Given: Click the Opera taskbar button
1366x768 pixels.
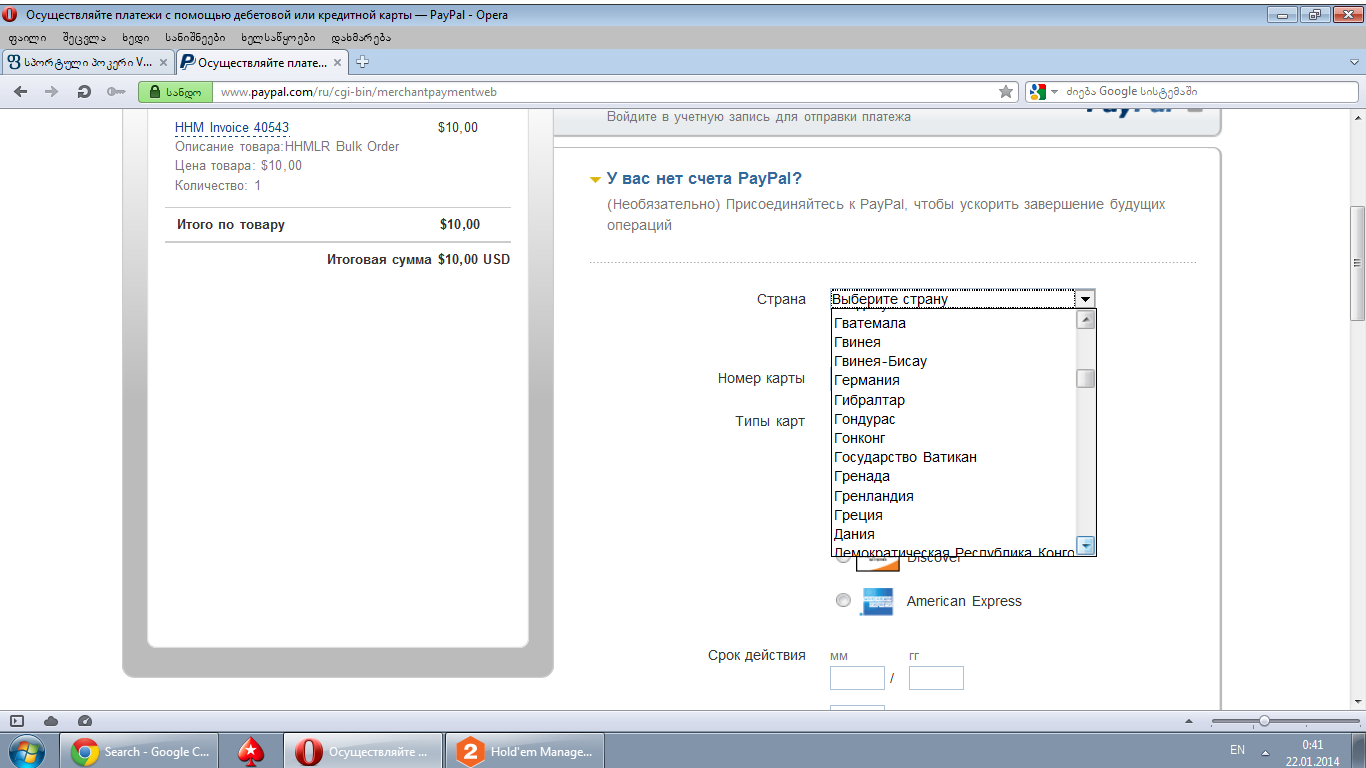Looking at the screenshot, I should (x=363, y=751).
